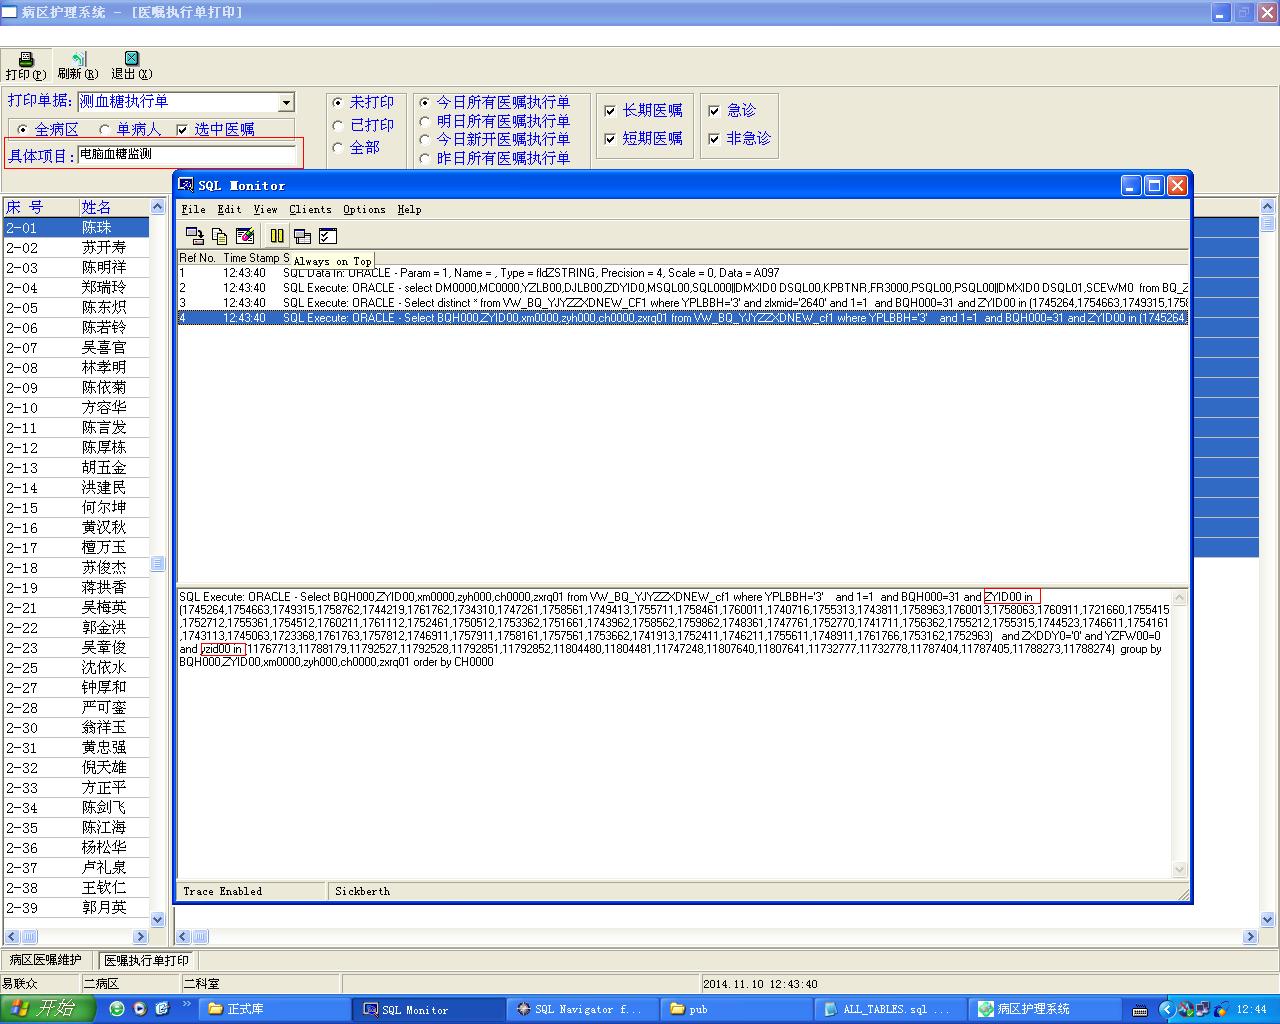Viewport: 1280px width, 1024px height.
Task: Click the copy icon in SQL Monitor
Action: tap(220, 236)
